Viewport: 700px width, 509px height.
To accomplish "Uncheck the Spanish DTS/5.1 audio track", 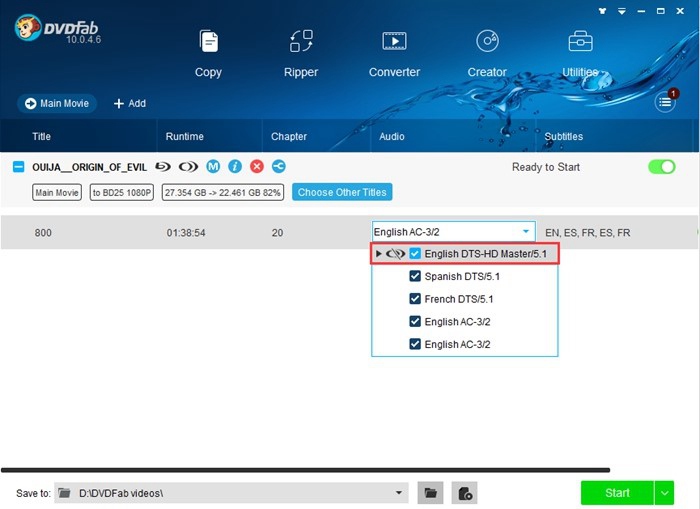I will (x=415, y=276).
